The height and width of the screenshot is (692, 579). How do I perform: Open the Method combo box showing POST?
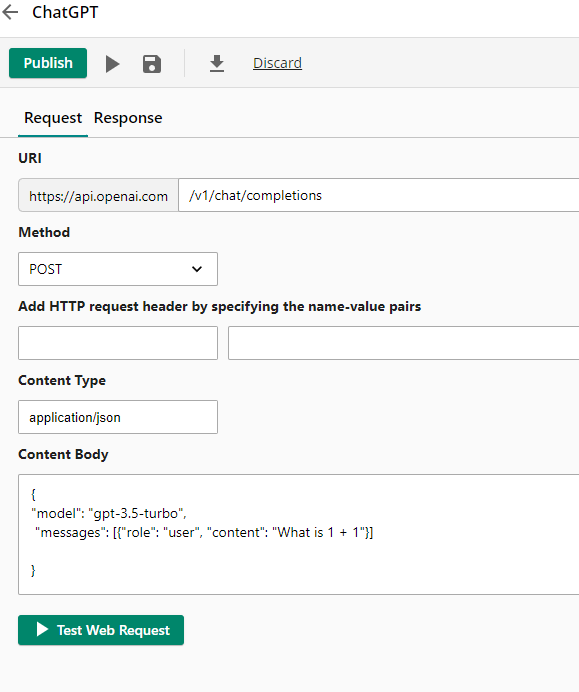tap(118, 269)
